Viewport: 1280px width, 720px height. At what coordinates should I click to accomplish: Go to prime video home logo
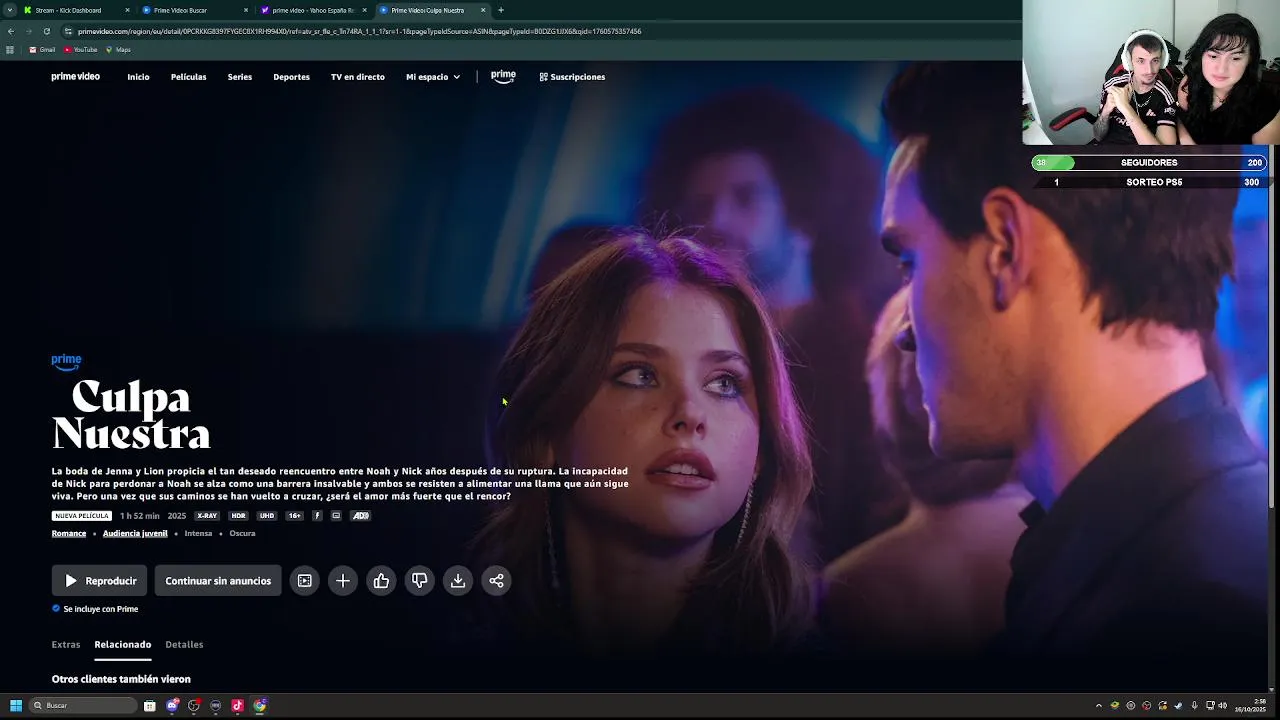(x=76, y=76)
